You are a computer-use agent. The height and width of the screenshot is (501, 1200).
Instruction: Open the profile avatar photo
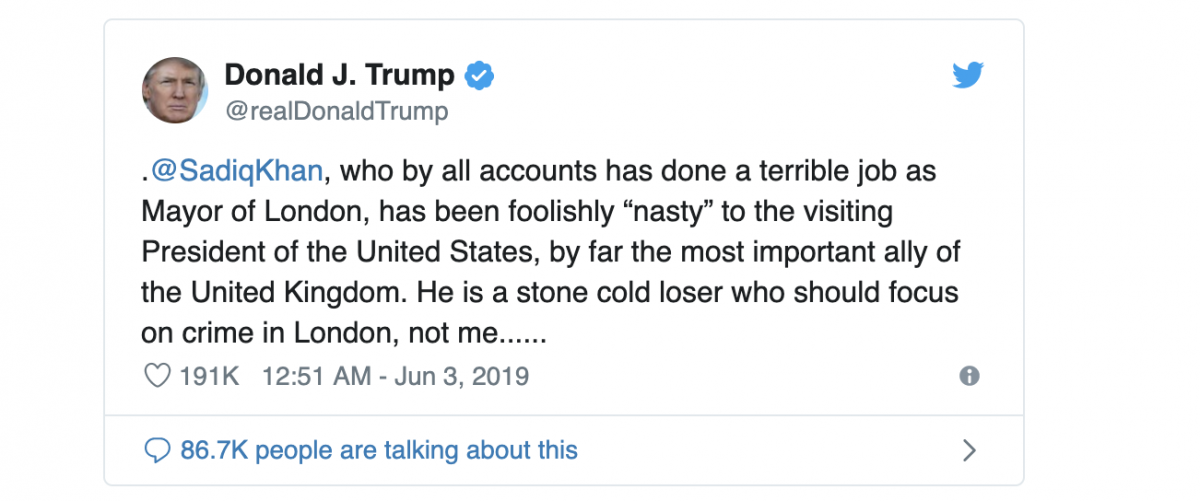(x=175, y=91)
